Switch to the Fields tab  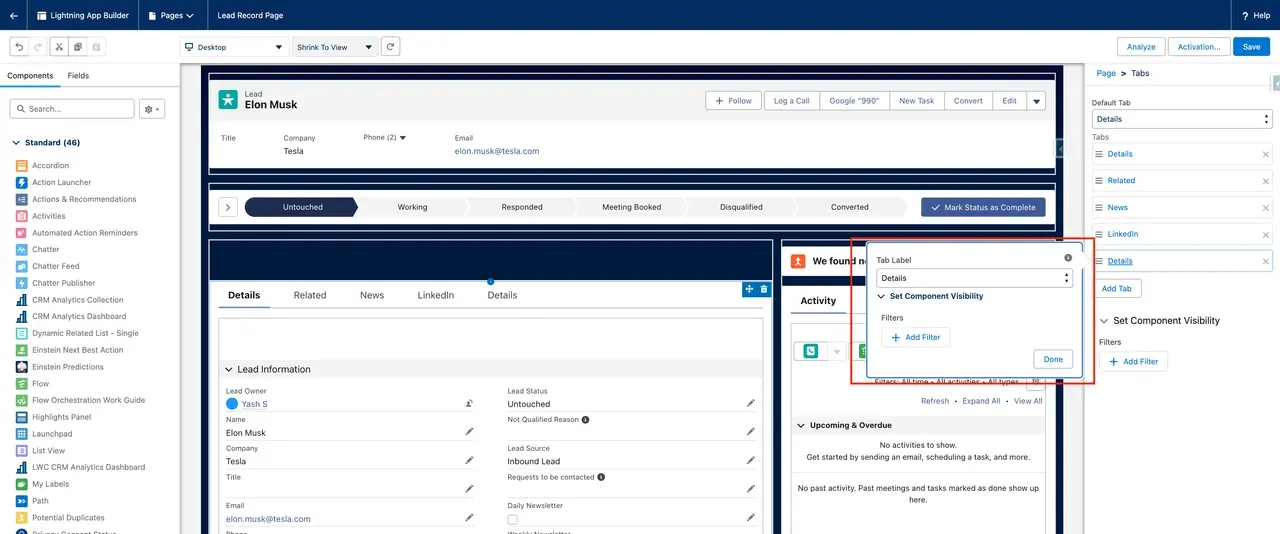pyautogui.click(x=78, y=76)
